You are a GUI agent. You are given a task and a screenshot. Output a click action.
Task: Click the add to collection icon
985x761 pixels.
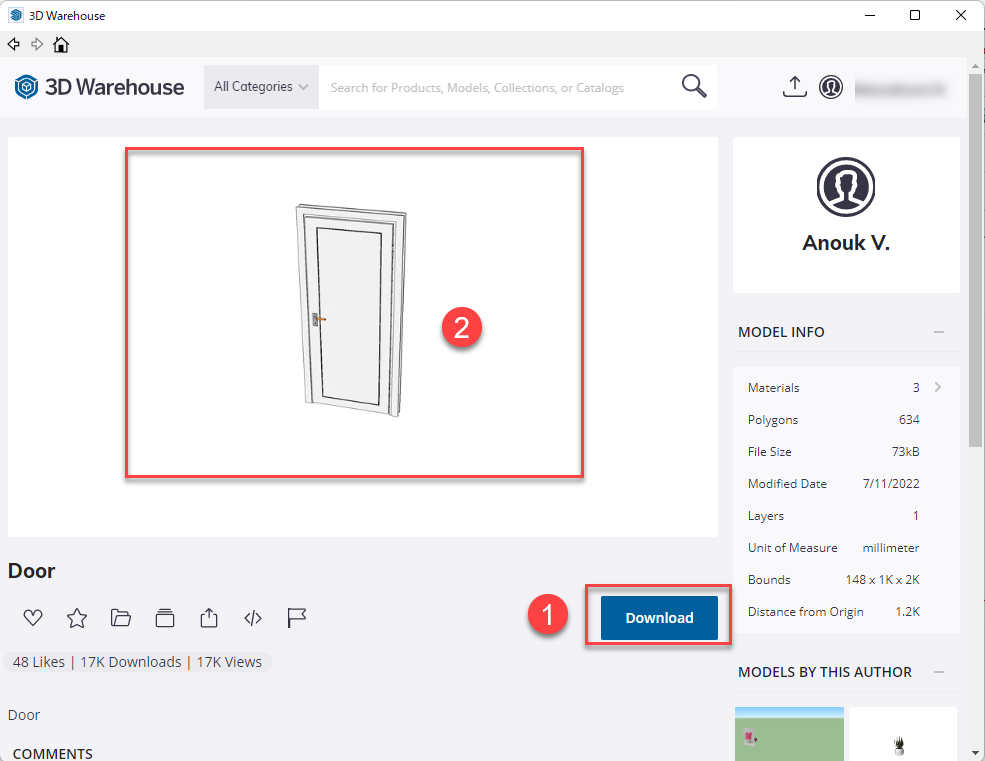click(x=165, y=618)
